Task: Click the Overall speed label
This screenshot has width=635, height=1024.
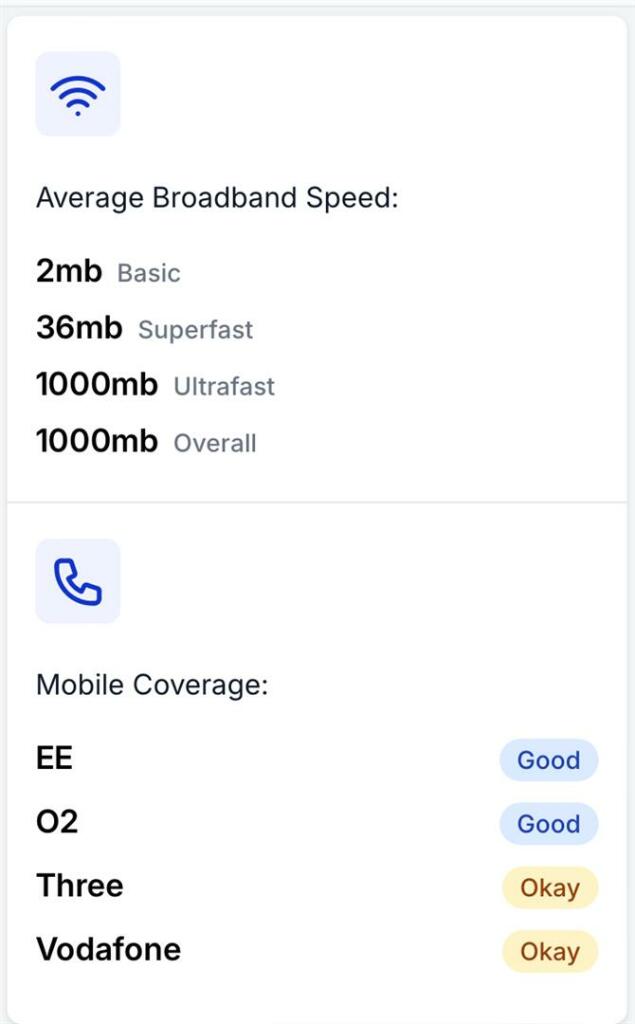Action: tap(215, 443)
